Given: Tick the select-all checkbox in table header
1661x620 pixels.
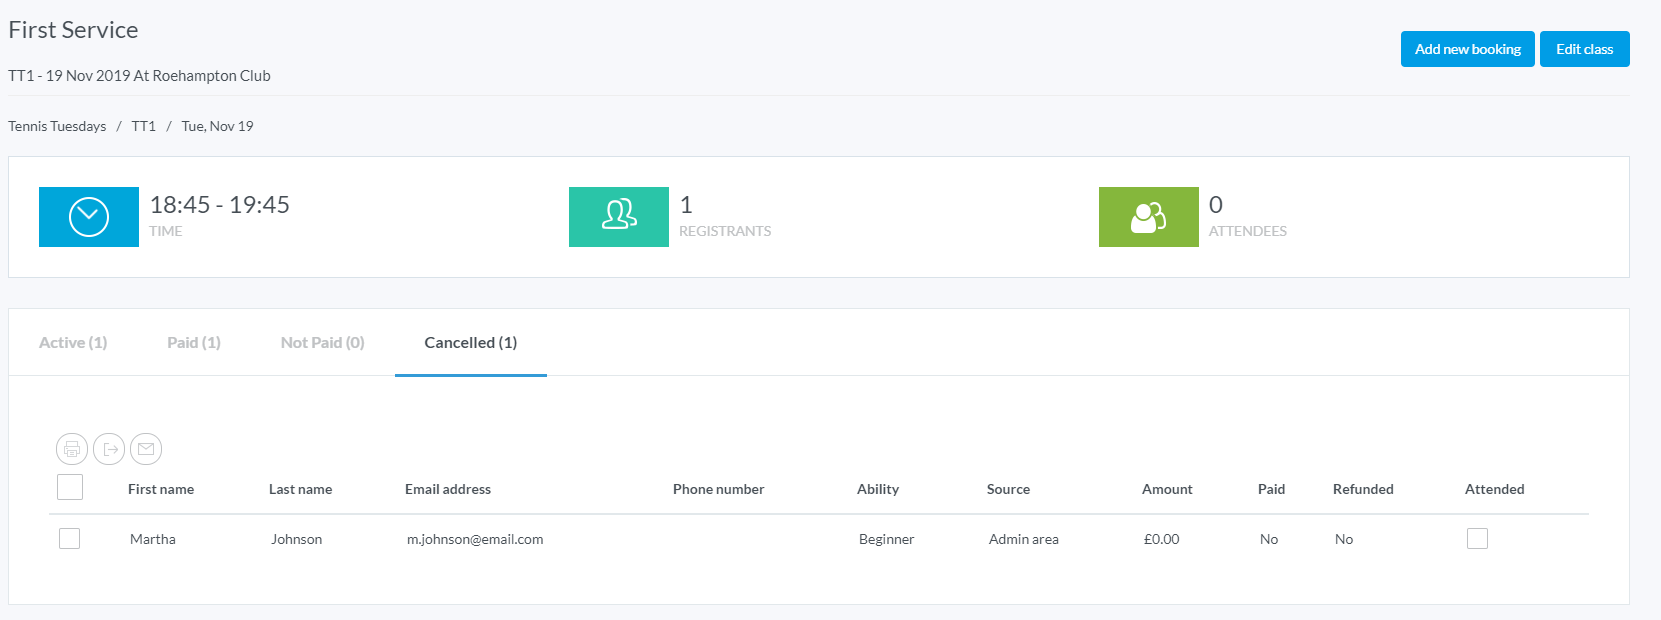Looking at the screenshot, I should point(70,488).
